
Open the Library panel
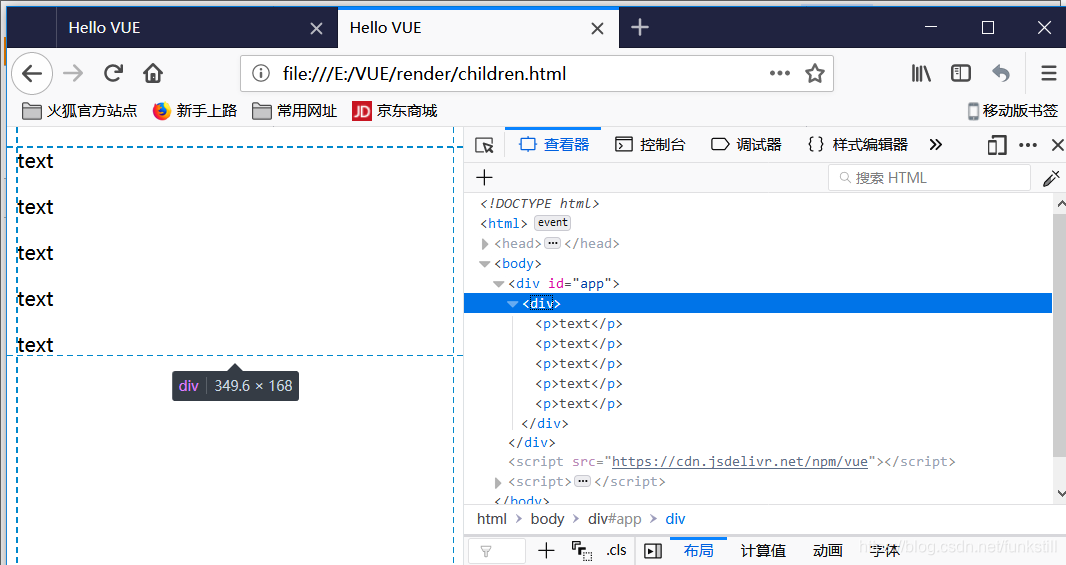pos(921,73)
